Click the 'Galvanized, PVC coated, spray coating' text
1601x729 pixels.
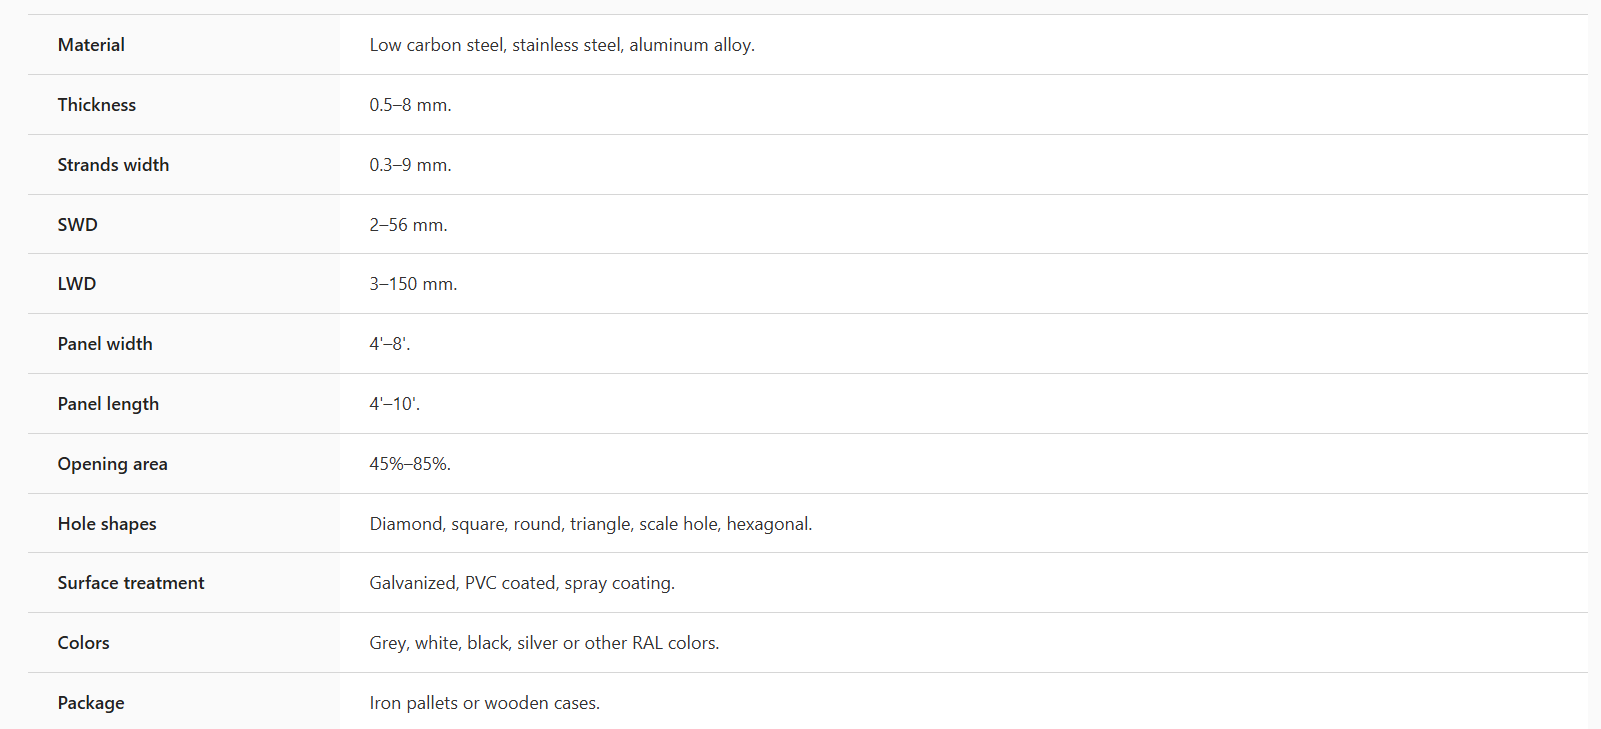click(x=521, y=583)
